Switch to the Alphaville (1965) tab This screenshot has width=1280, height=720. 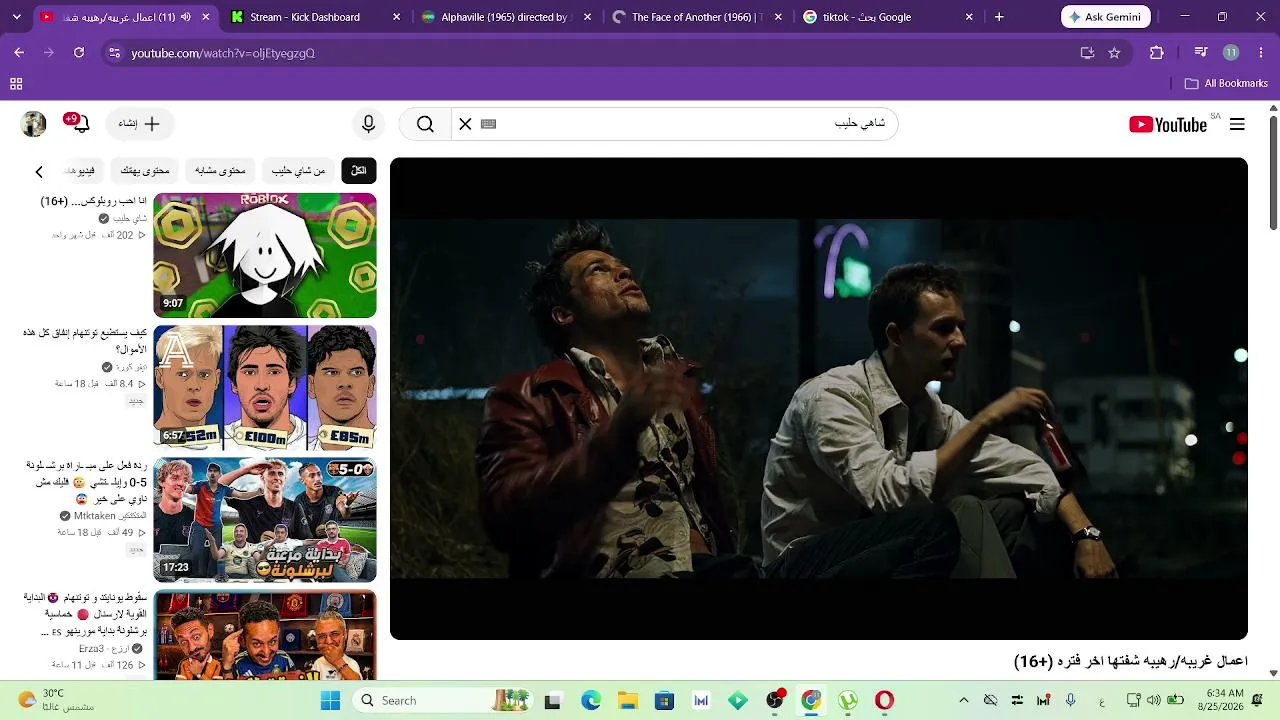(506, 17)
